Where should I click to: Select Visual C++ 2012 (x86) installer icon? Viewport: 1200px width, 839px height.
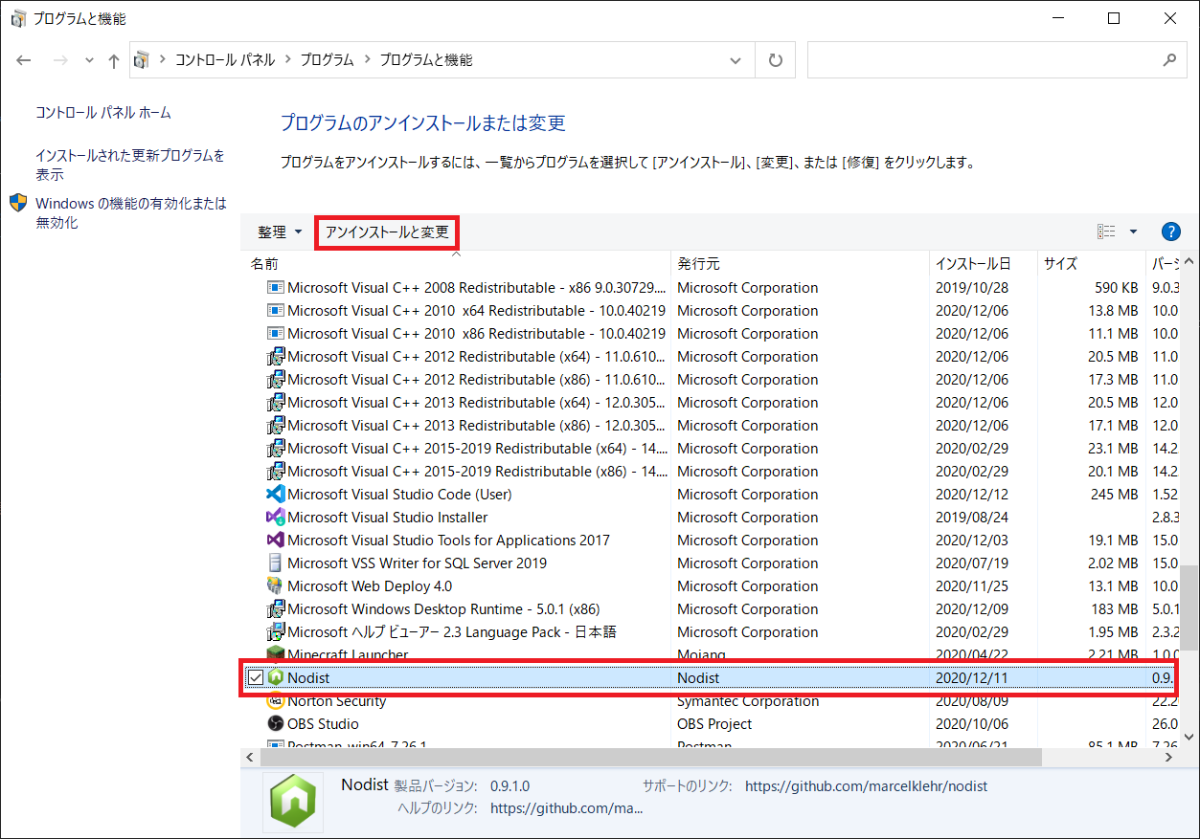click(276, 380)
